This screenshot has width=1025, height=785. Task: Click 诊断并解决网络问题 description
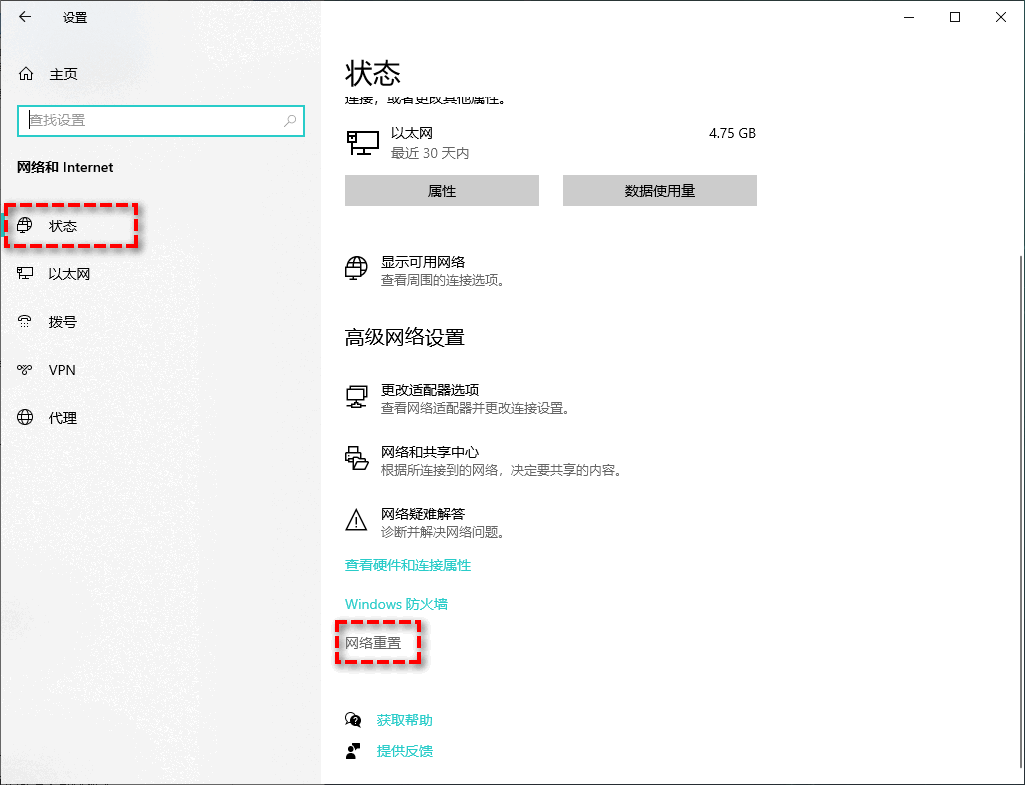coord(443,532)
